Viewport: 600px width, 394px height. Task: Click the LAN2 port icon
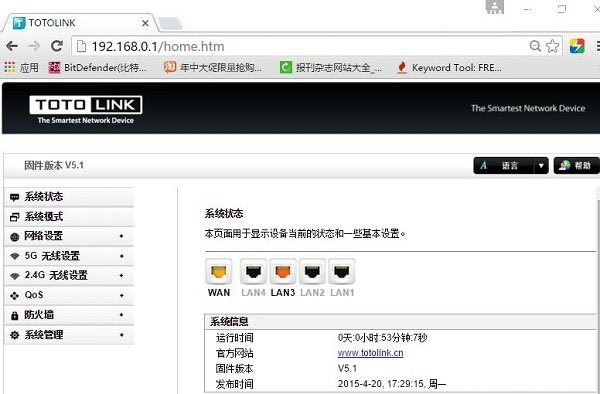(x=312, y=272)
